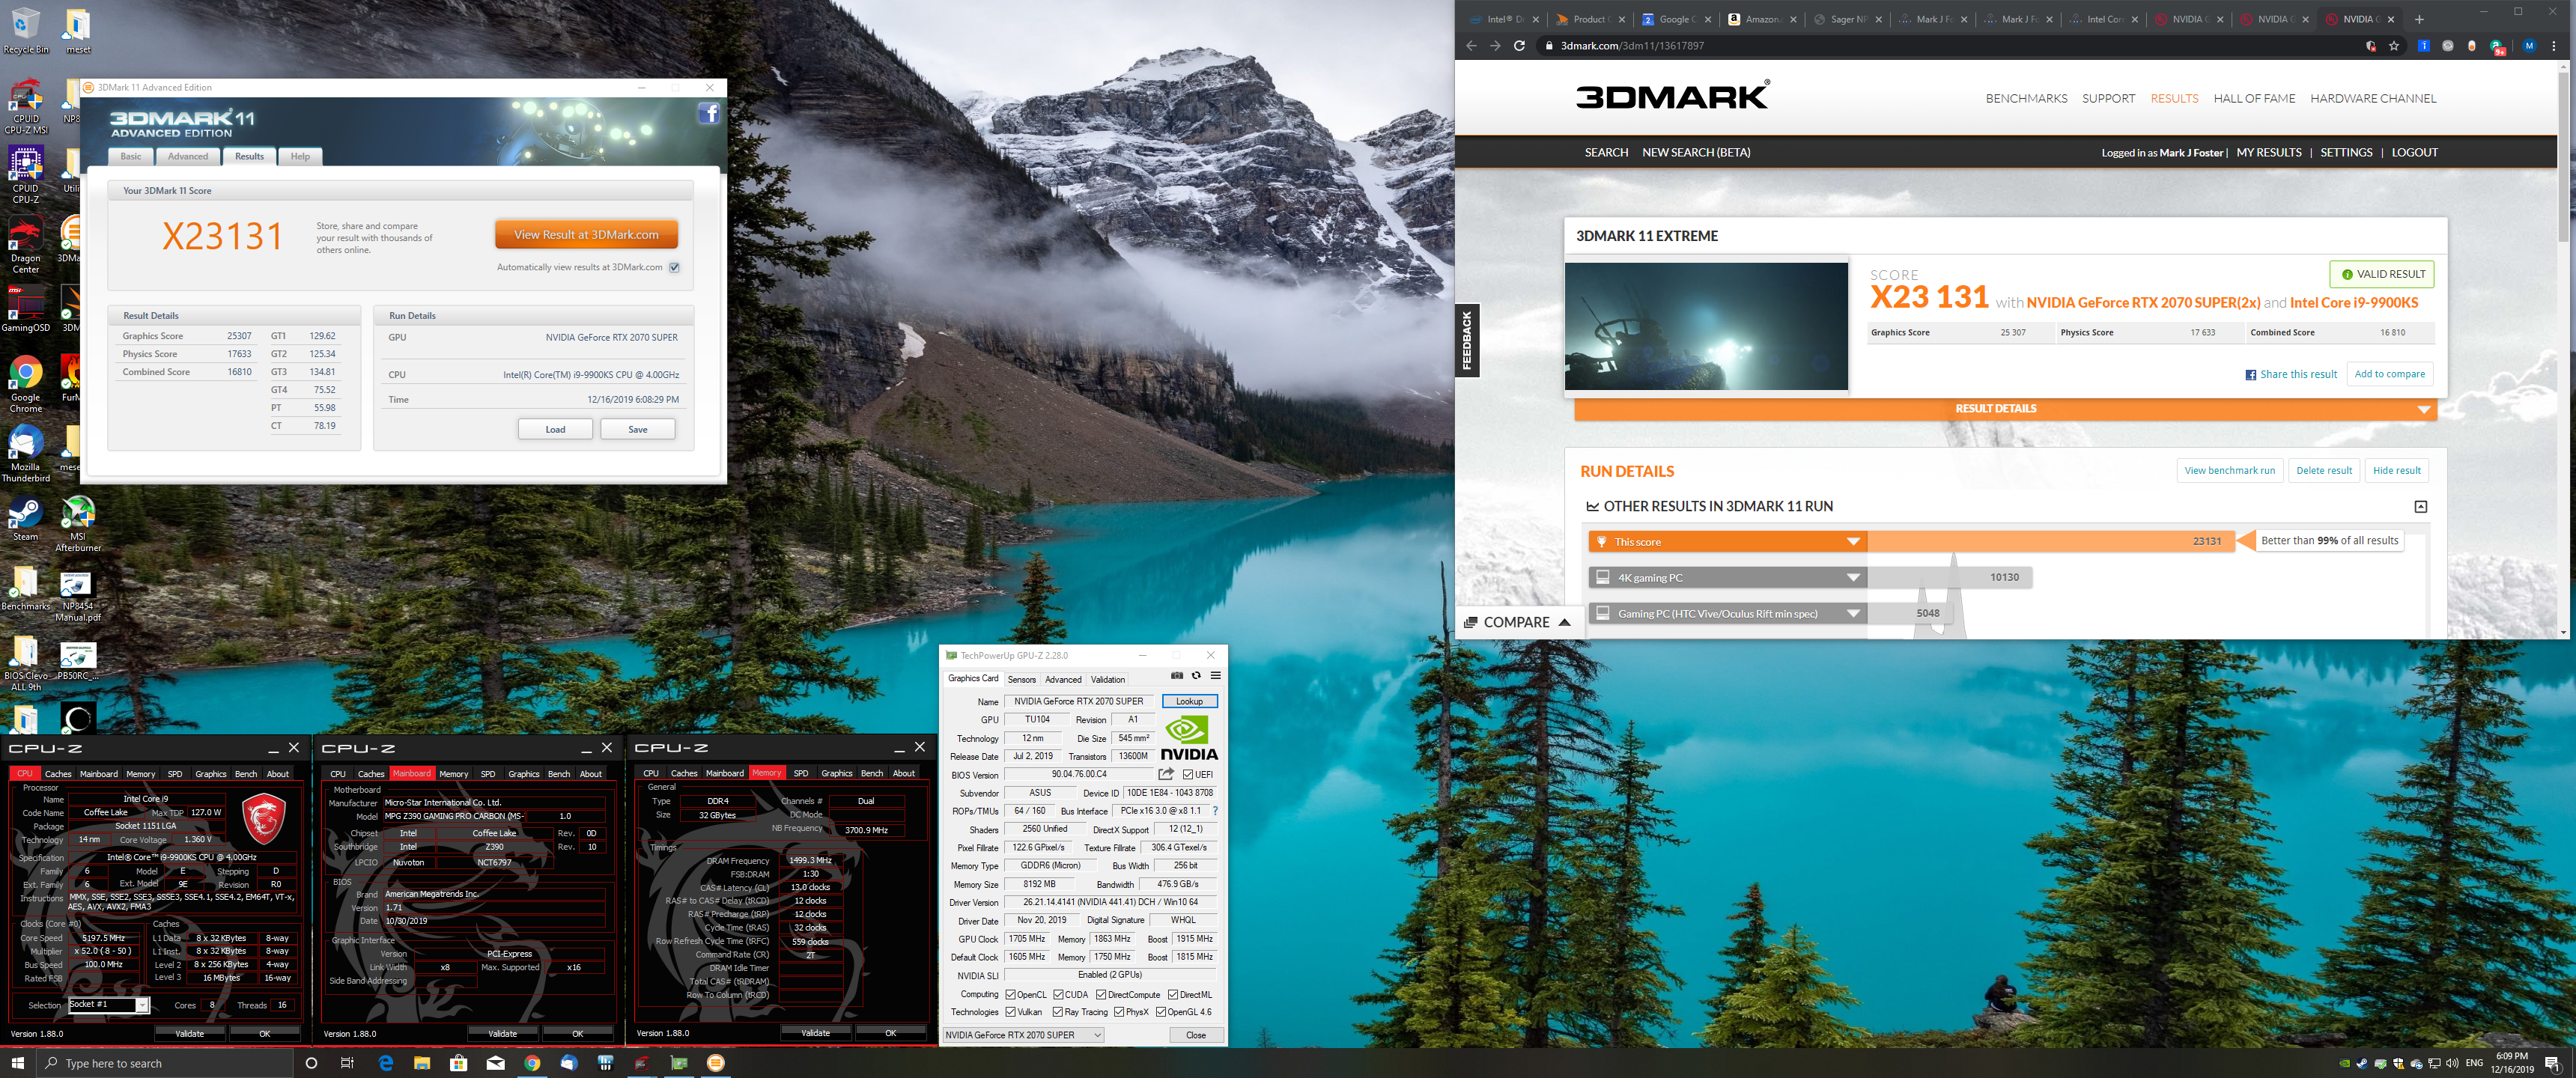Open the GPU selection dropdown in GPU-Z
This screenshot has width=2576, height=1078.
pyautogui.click(x=1024, y=1035)
